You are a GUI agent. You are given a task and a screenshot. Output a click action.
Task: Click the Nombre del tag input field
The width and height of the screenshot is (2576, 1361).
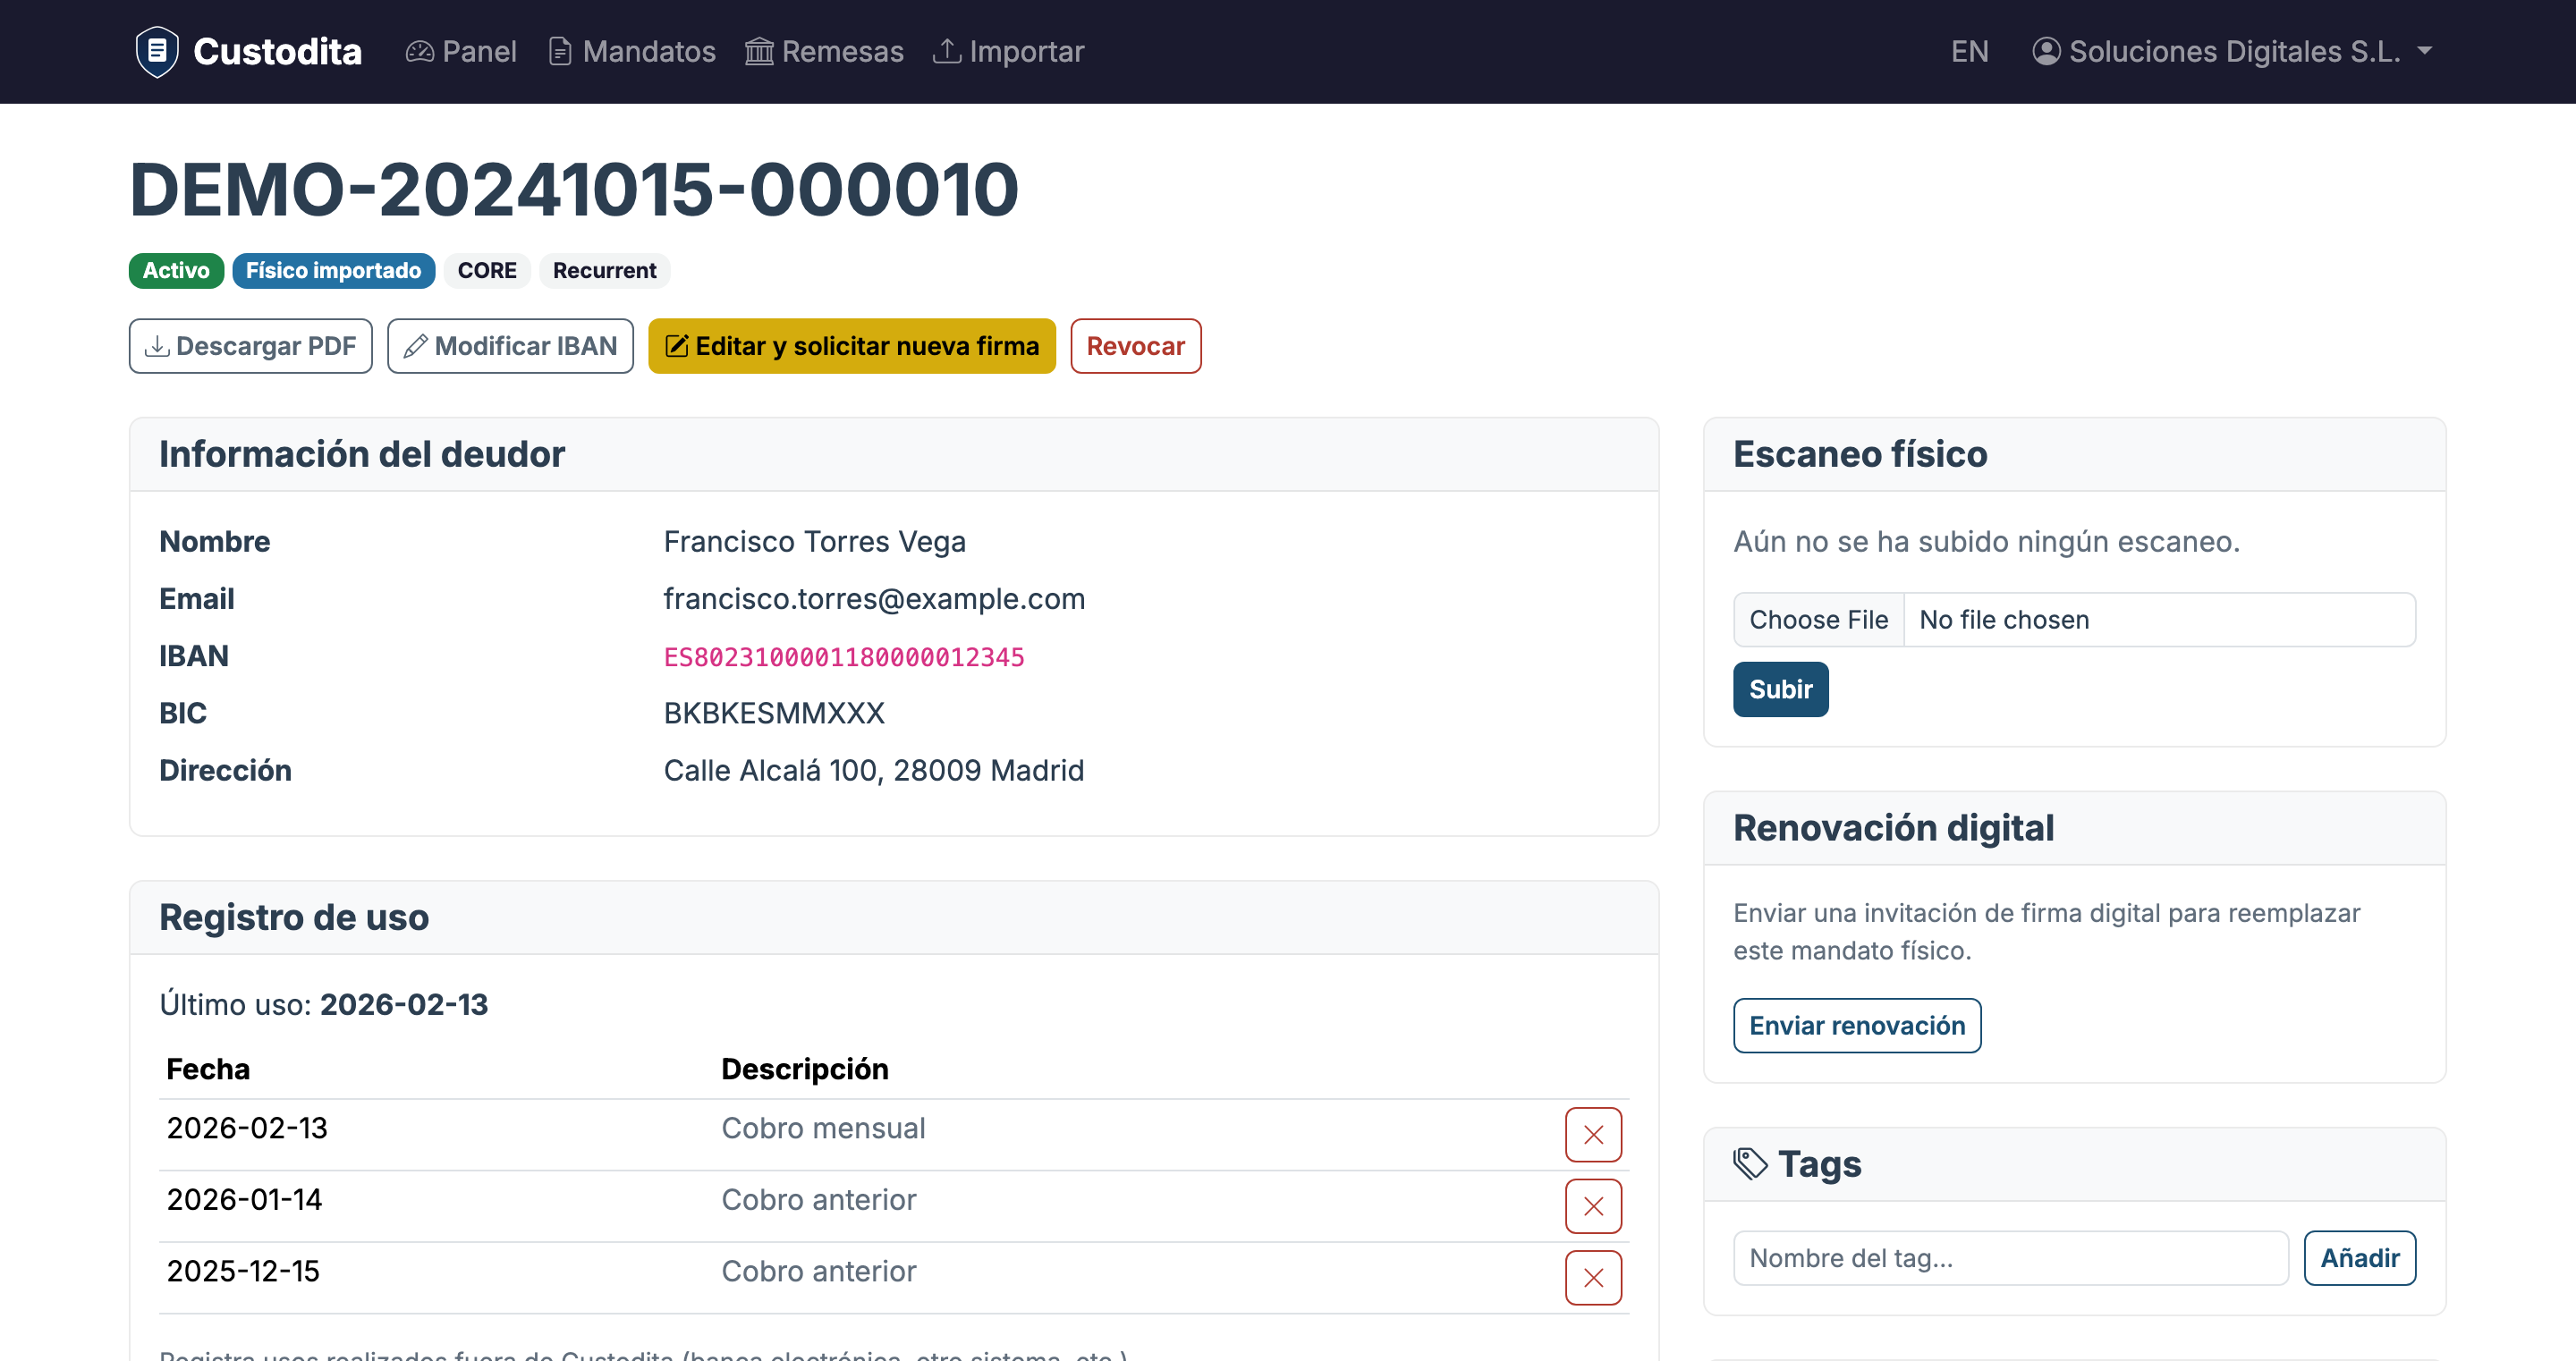coord(2010,1258)
